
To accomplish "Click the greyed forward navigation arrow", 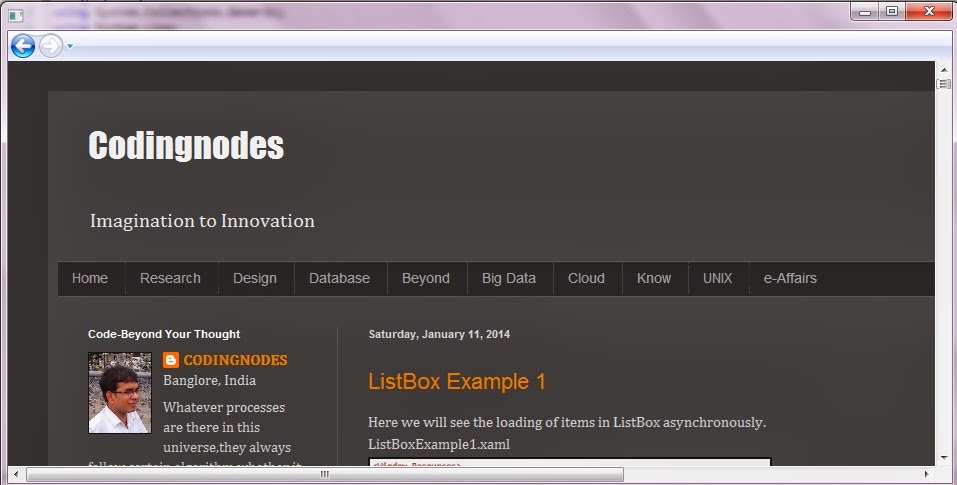I will tap(51, 46).
